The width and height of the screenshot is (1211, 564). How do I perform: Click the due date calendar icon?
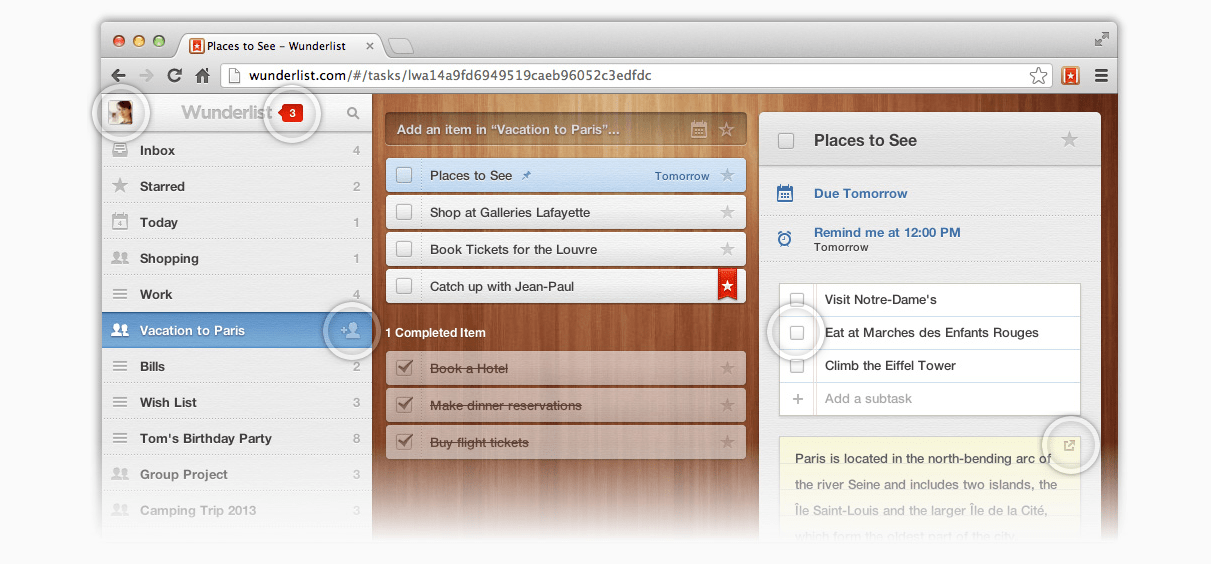785,193
